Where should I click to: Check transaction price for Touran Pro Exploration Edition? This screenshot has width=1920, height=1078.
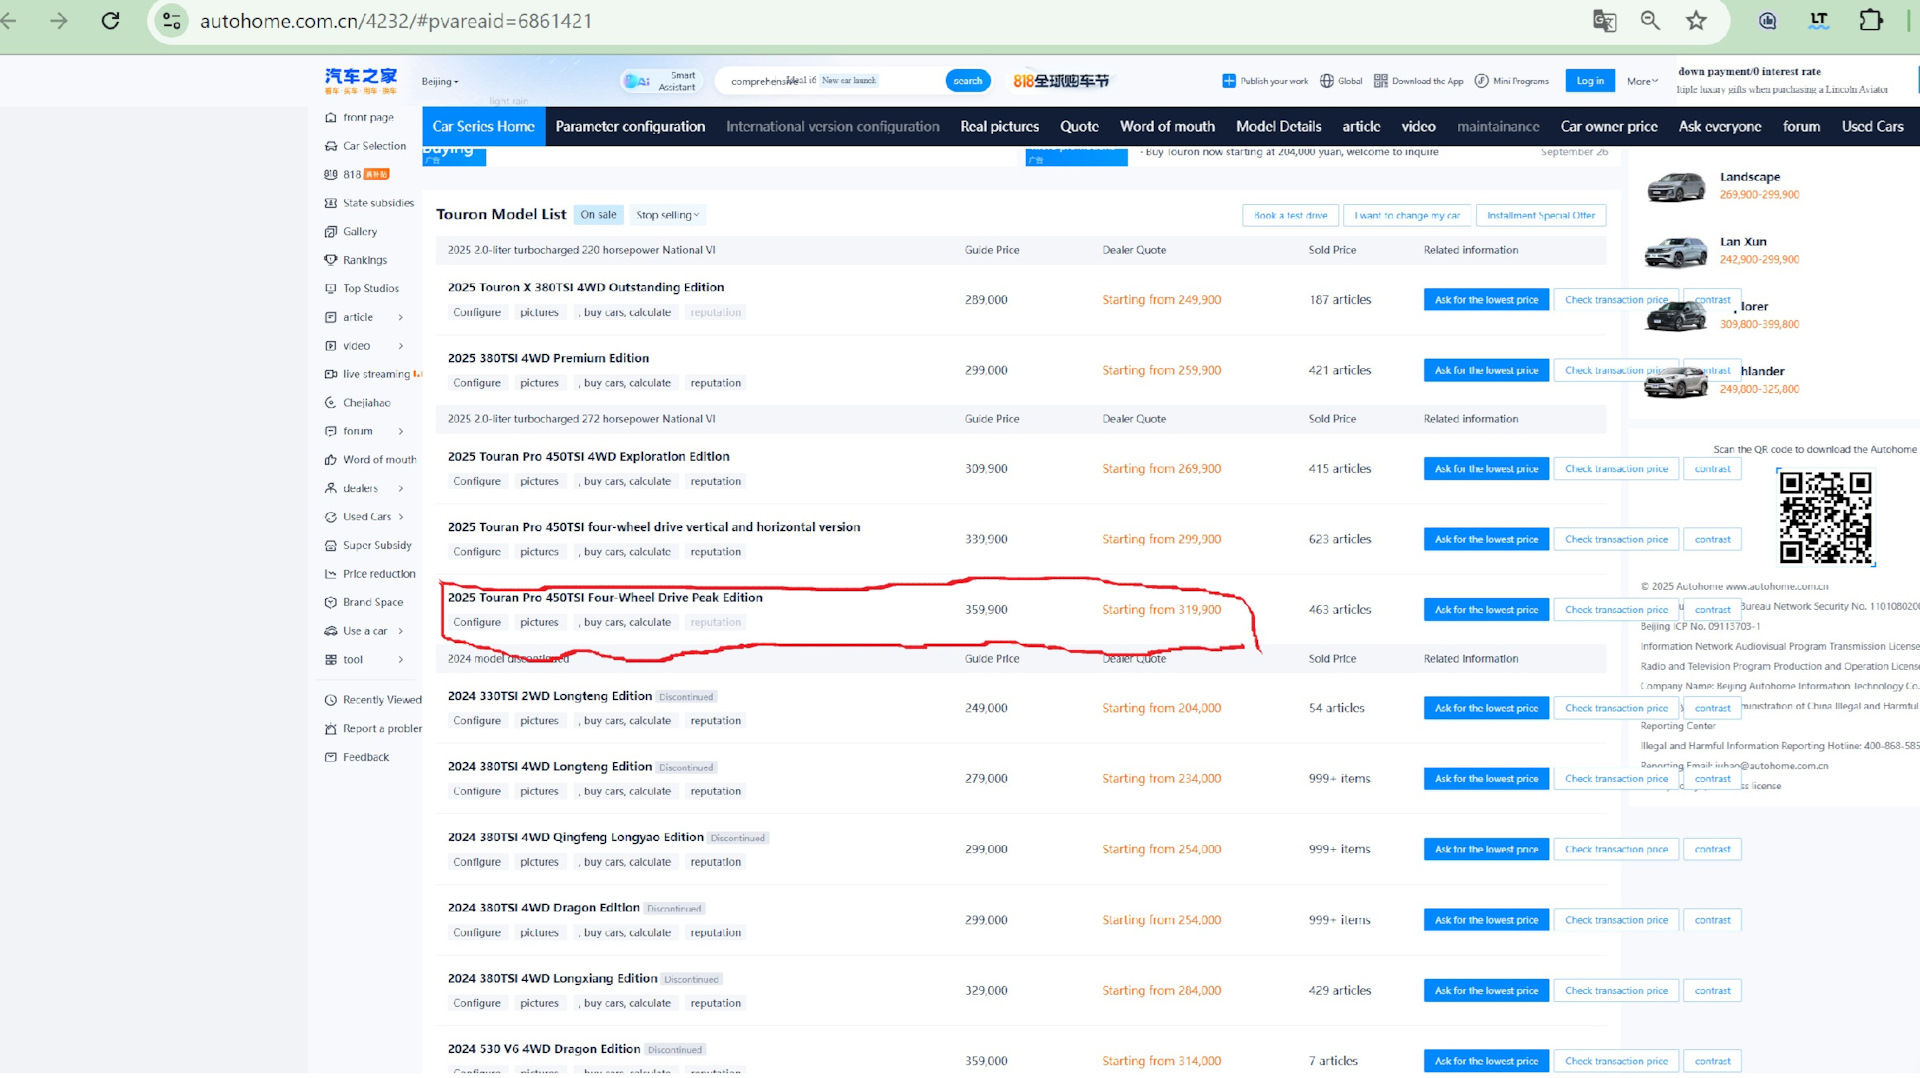1616,469
